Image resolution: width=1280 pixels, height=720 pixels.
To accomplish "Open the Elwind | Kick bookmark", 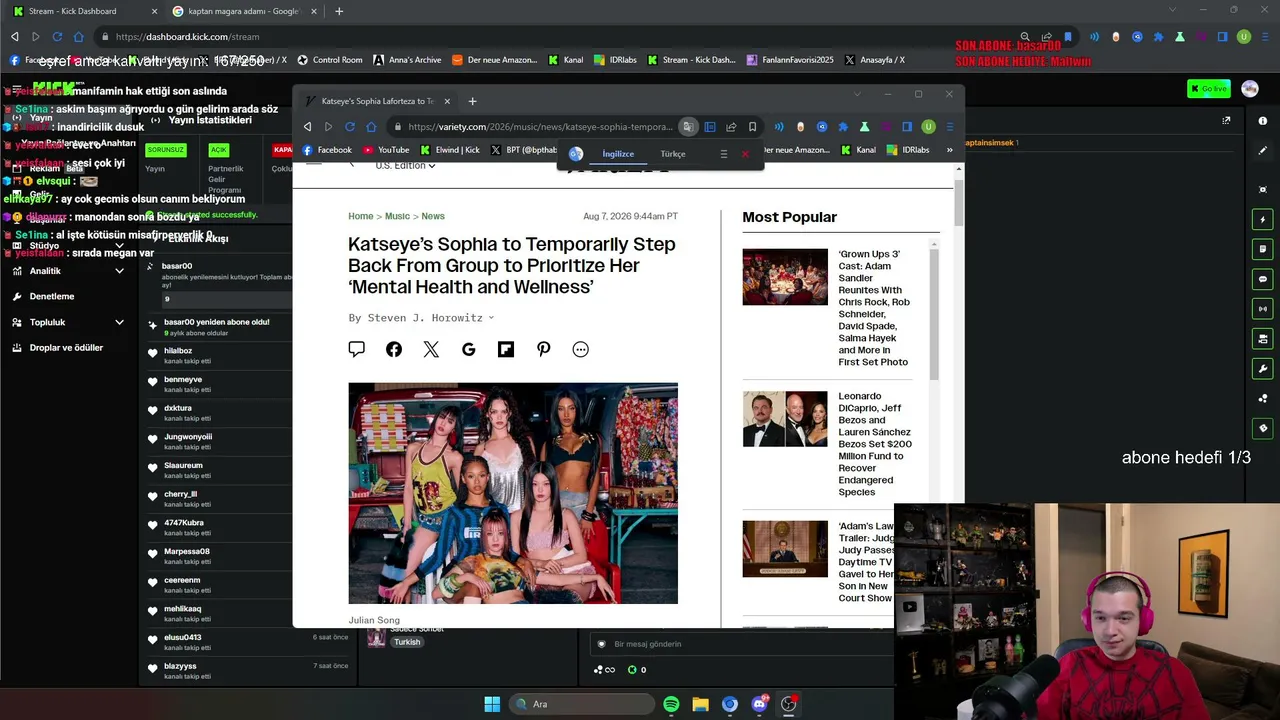I will tap(450, 150).
